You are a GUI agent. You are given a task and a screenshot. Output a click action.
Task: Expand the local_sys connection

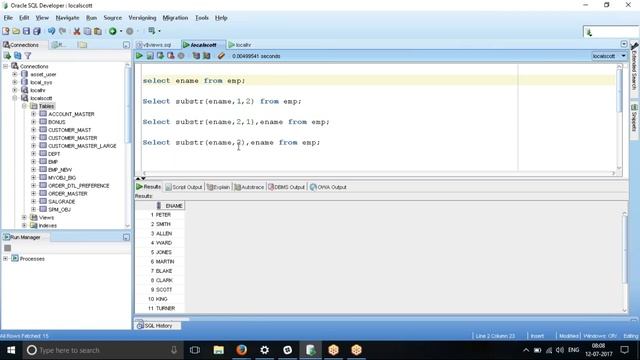coord(15,82)
